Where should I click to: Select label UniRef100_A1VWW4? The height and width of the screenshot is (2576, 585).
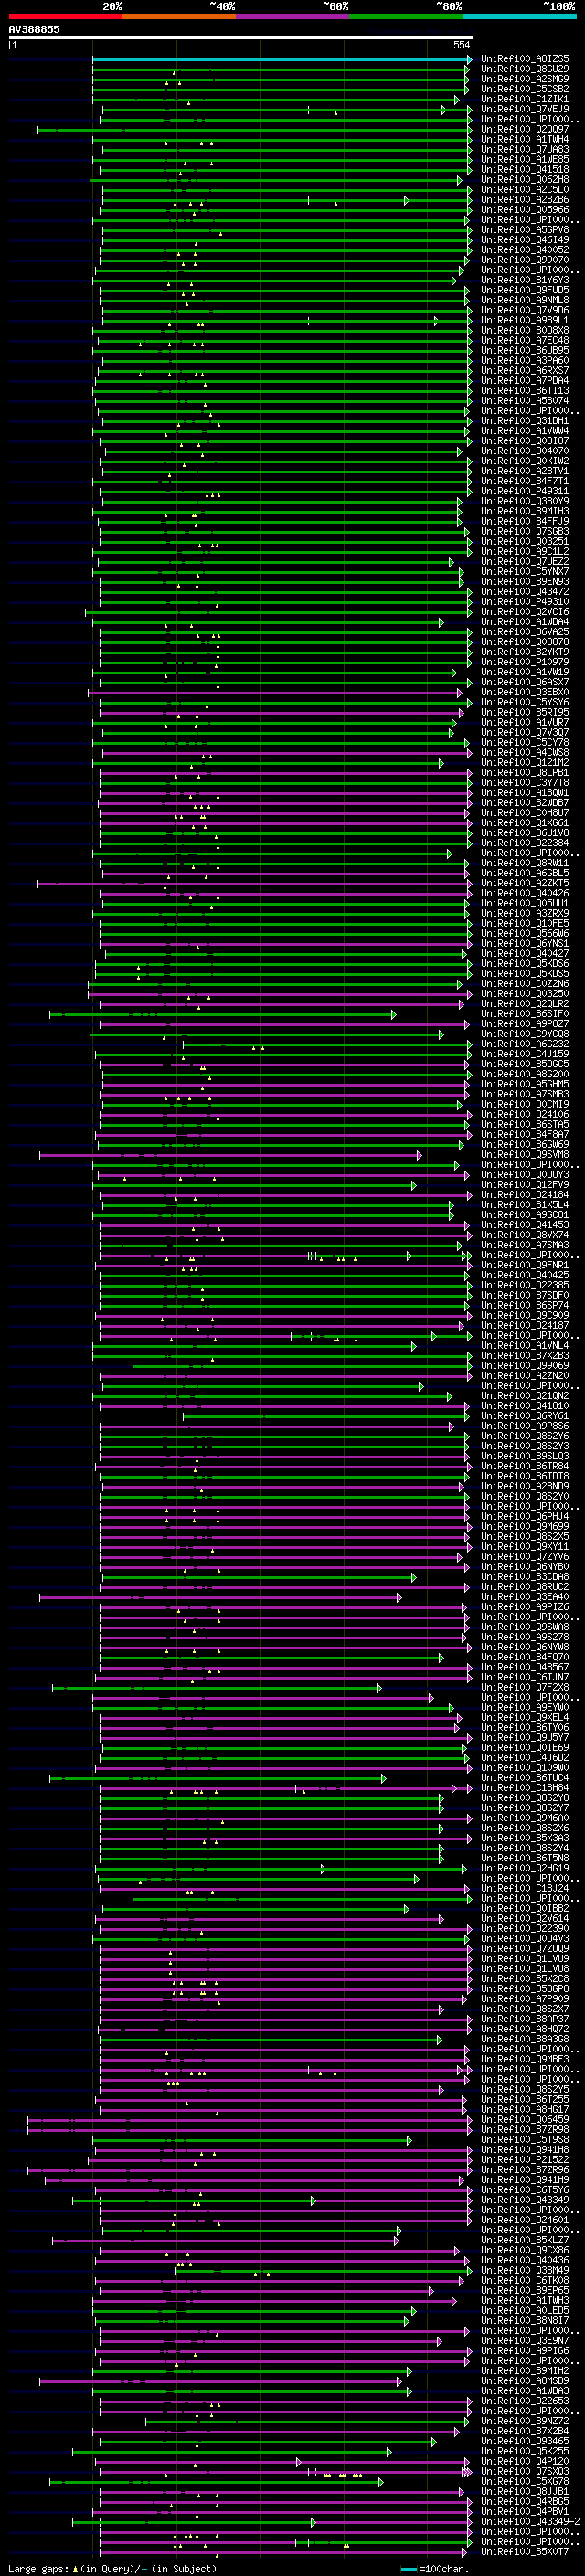[525, 431]
